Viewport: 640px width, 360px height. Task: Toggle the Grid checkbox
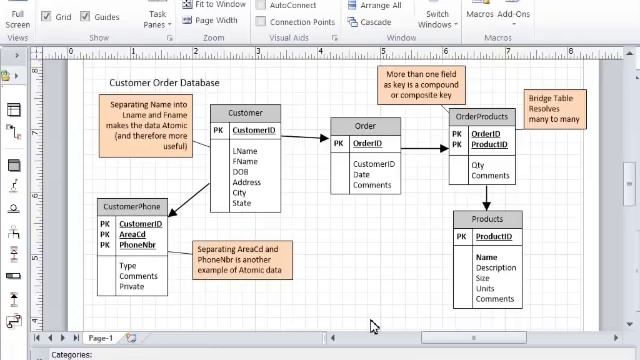pos(46,16)
